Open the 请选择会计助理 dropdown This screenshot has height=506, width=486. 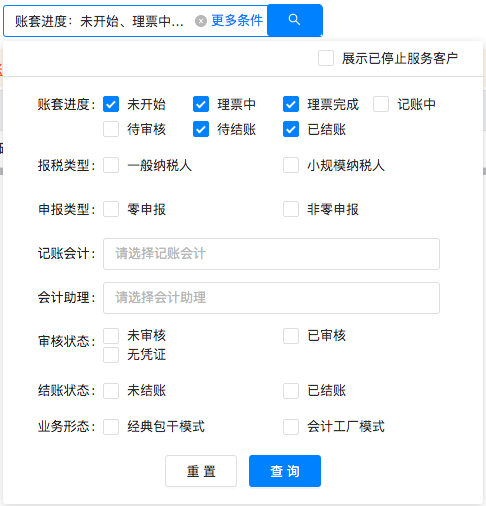click(271, 298)
